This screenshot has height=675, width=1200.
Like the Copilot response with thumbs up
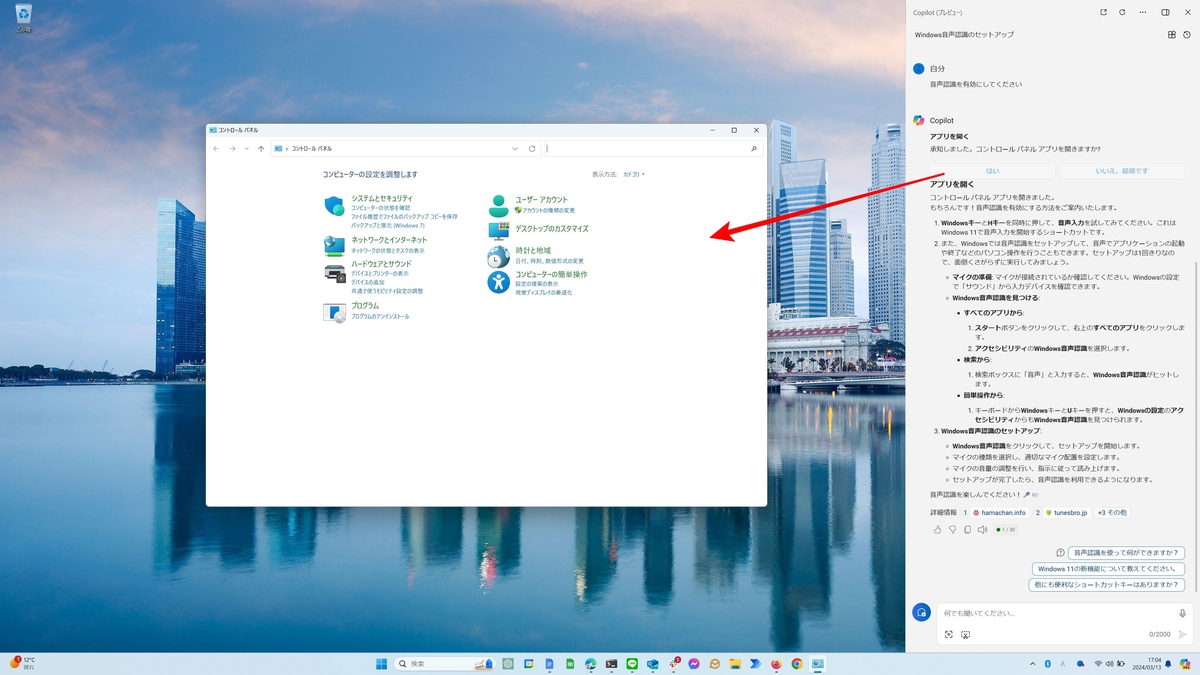pyautogui.click(x=937, y=529)
